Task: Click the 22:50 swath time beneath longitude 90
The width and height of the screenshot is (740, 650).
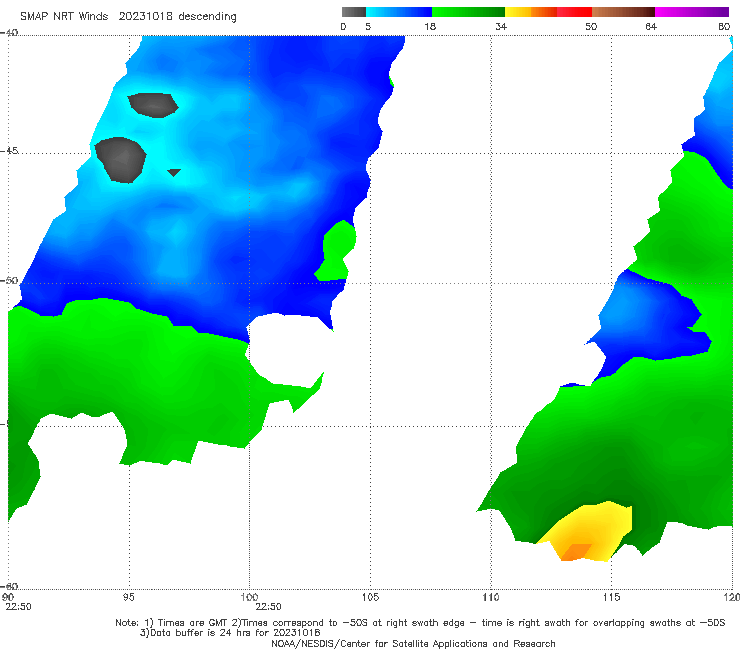Action: (18, 607)
